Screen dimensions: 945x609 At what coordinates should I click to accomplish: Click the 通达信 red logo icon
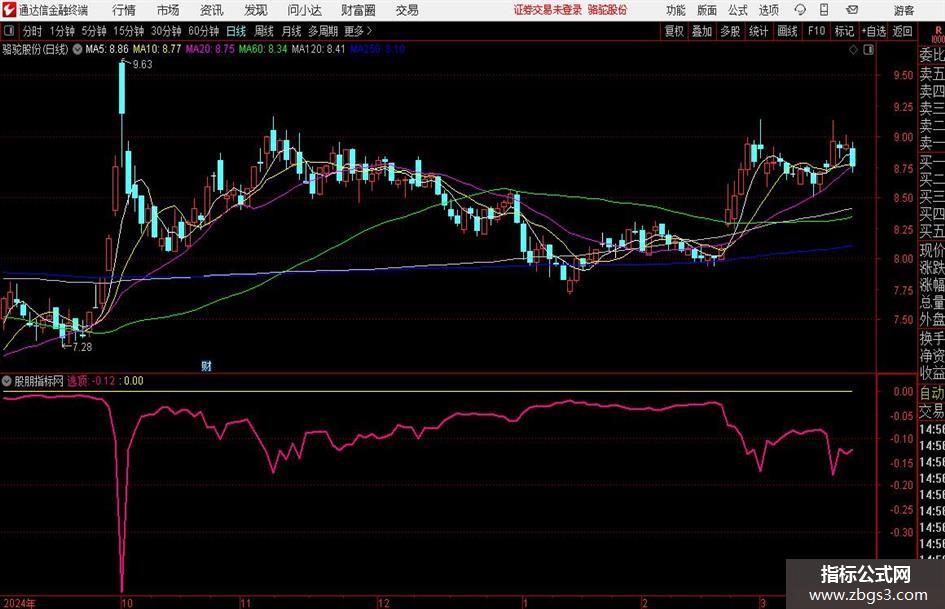click(x=9, y=10)
